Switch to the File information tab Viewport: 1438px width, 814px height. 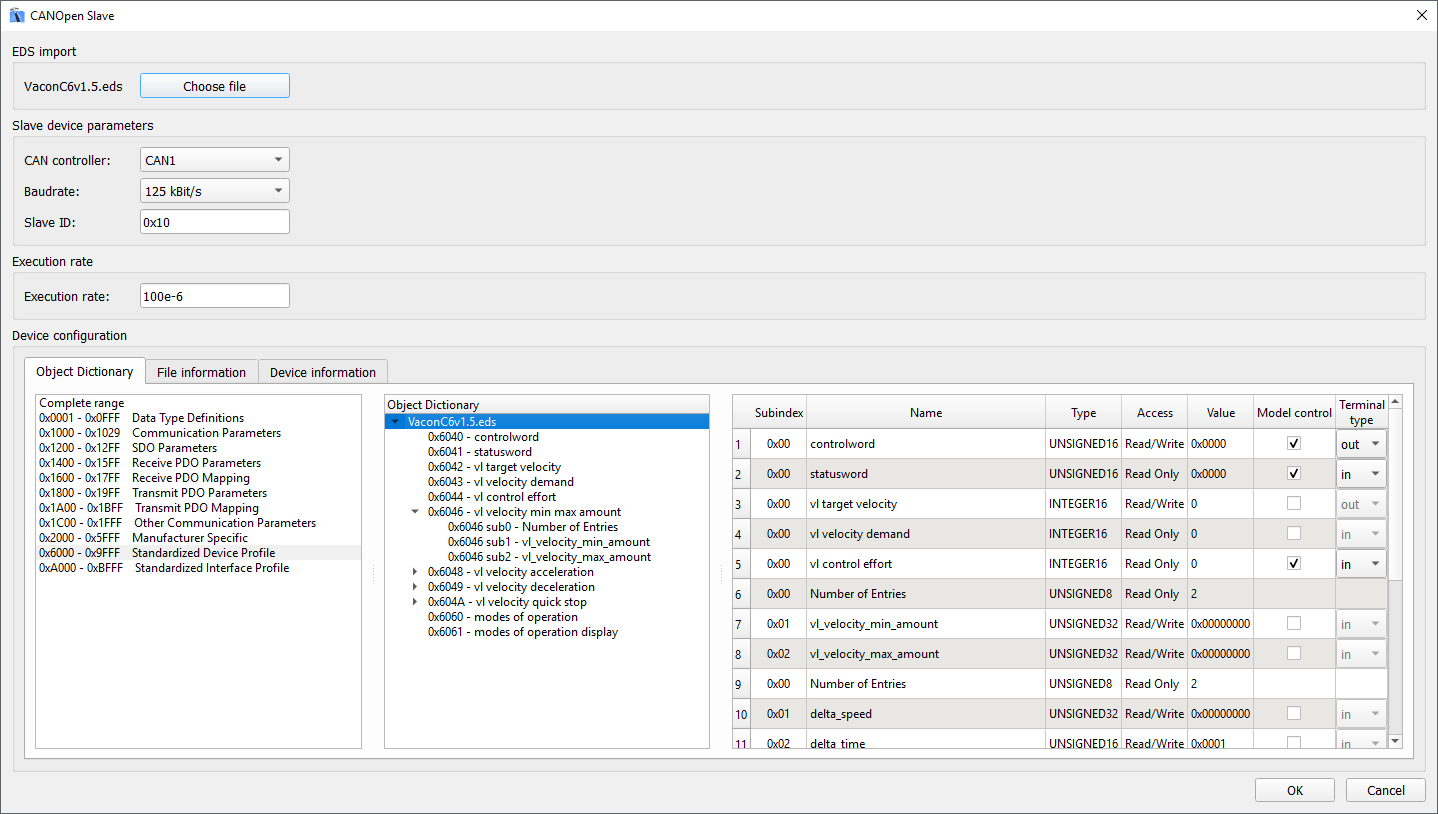pyautogui.click(x=201, y=372)
